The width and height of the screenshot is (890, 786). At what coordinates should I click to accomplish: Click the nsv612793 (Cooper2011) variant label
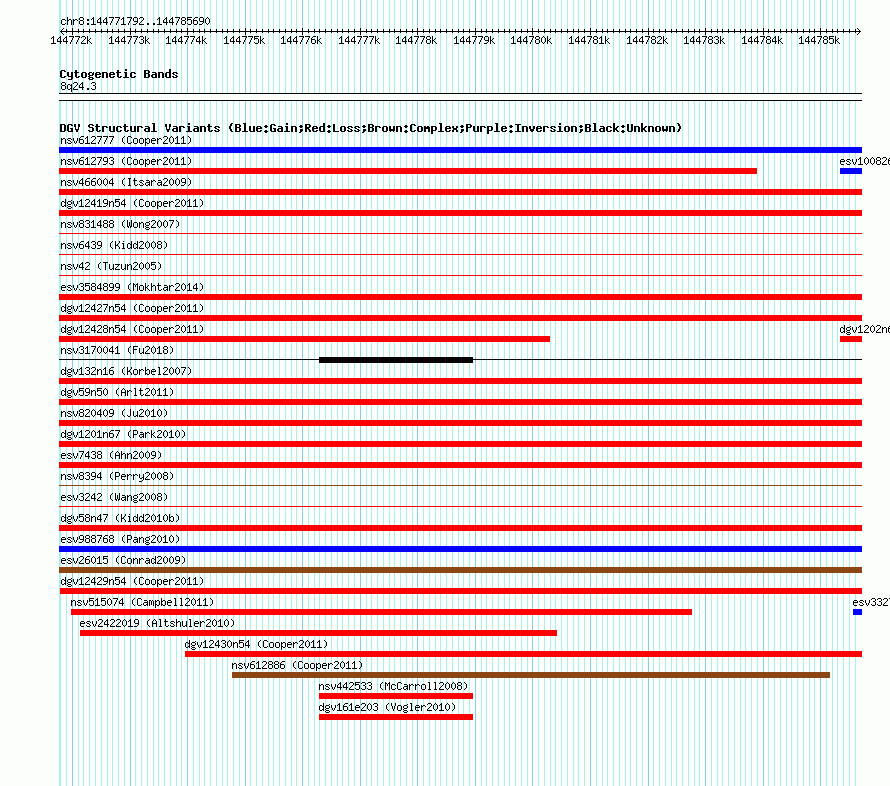click(x=126, y=161)
